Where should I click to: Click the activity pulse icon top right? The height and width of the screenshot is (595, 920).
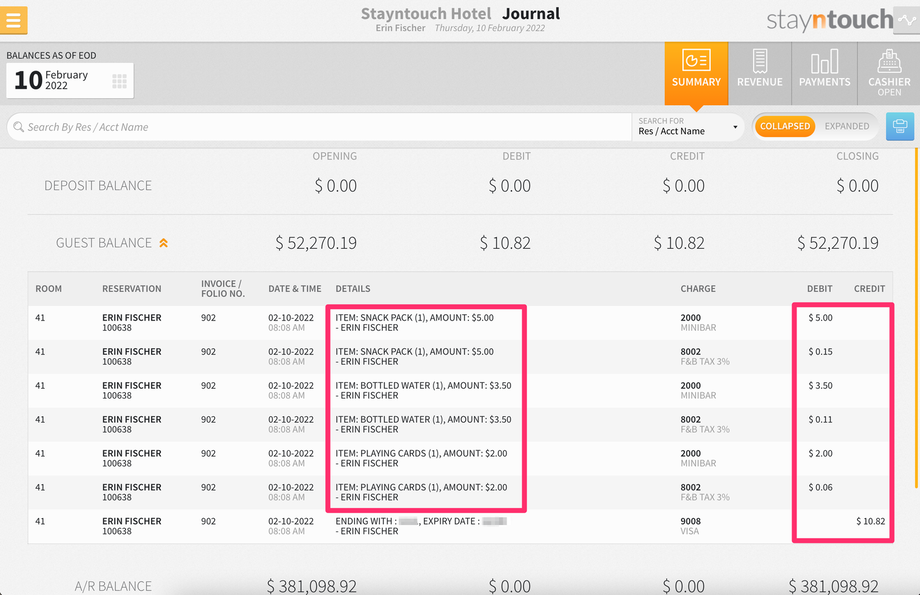907,20
